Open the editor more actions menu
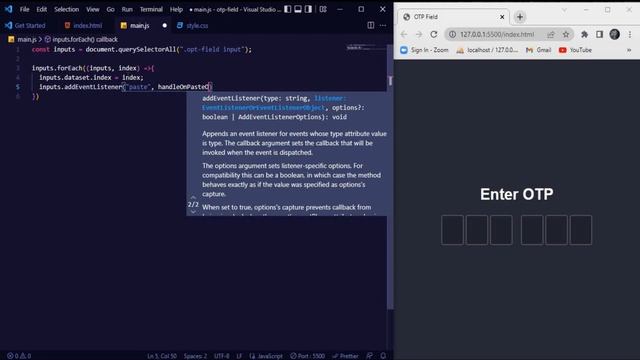This screenshot has height=360, width=640. [x=383, y=25]
